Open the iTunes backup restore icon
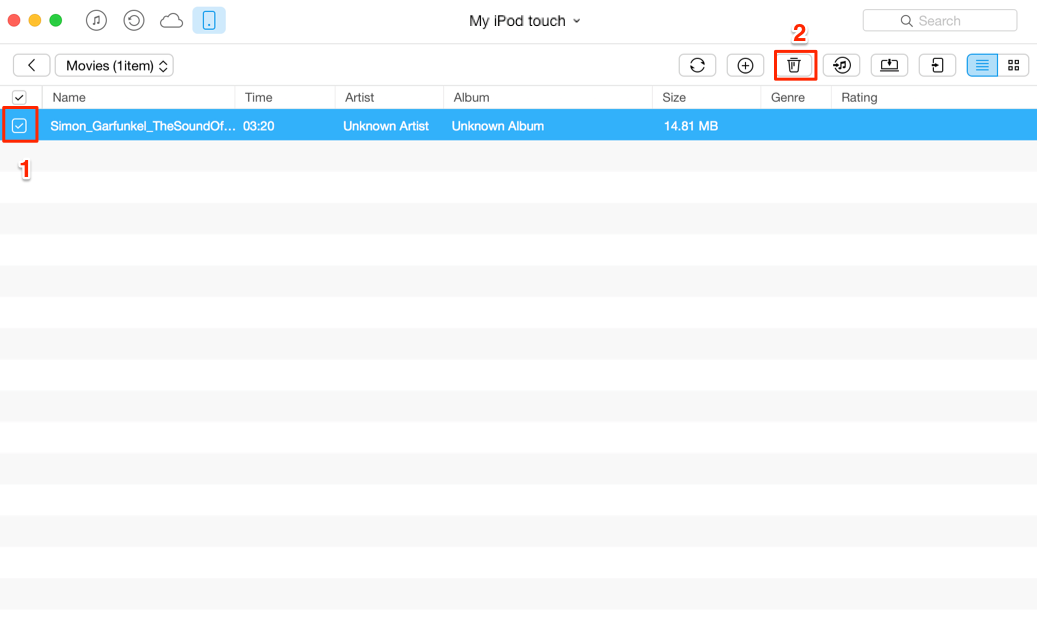Viewport: 1037px width, 636px height. (134, 20)
